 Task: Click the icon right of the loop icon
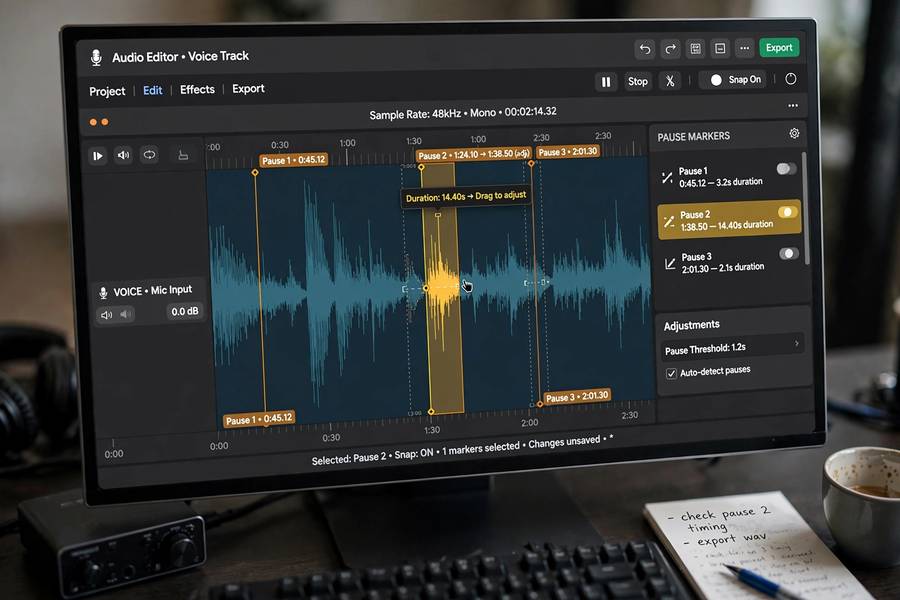coord(183,155)
